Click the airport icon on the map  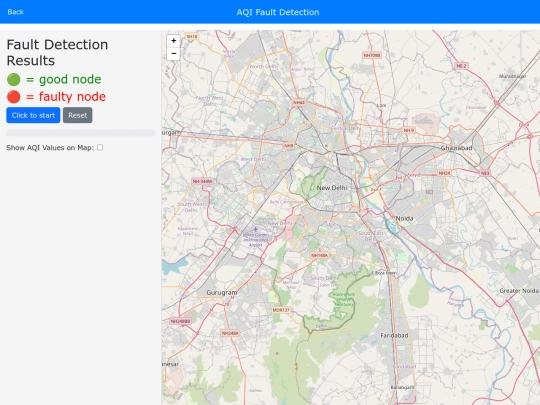[255, 229]
